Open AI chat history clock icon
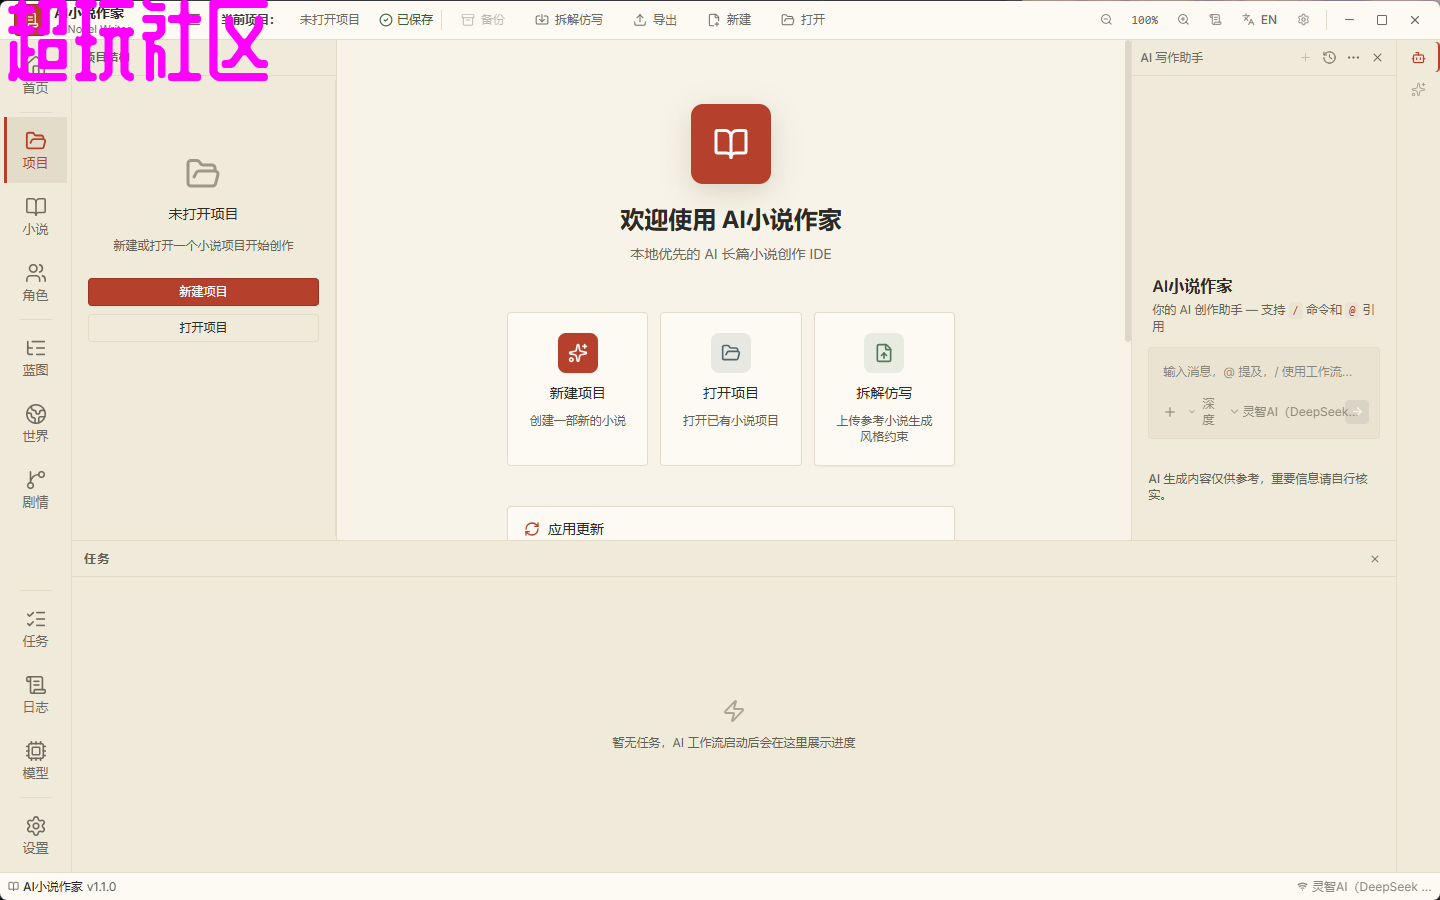Viewport: 1440px width, 900px height. [1329, 58]
